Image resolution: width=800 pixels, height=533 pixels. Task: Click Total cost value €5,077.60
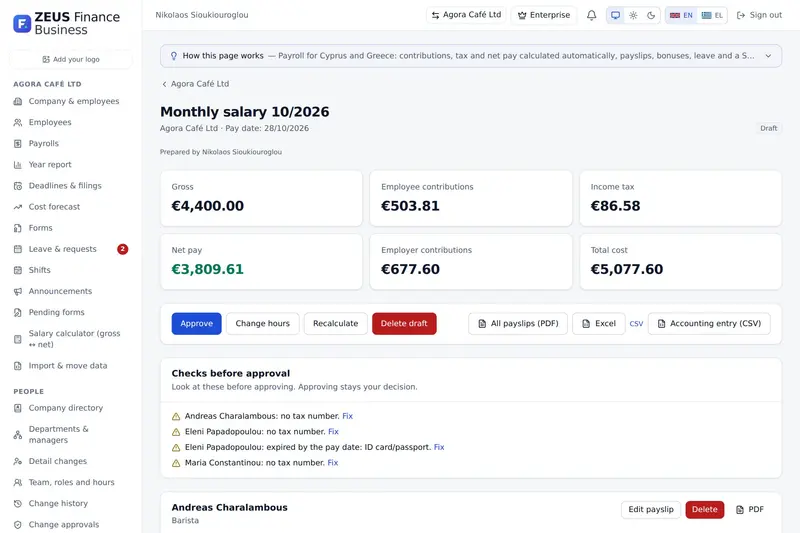[x=627, y=269]
